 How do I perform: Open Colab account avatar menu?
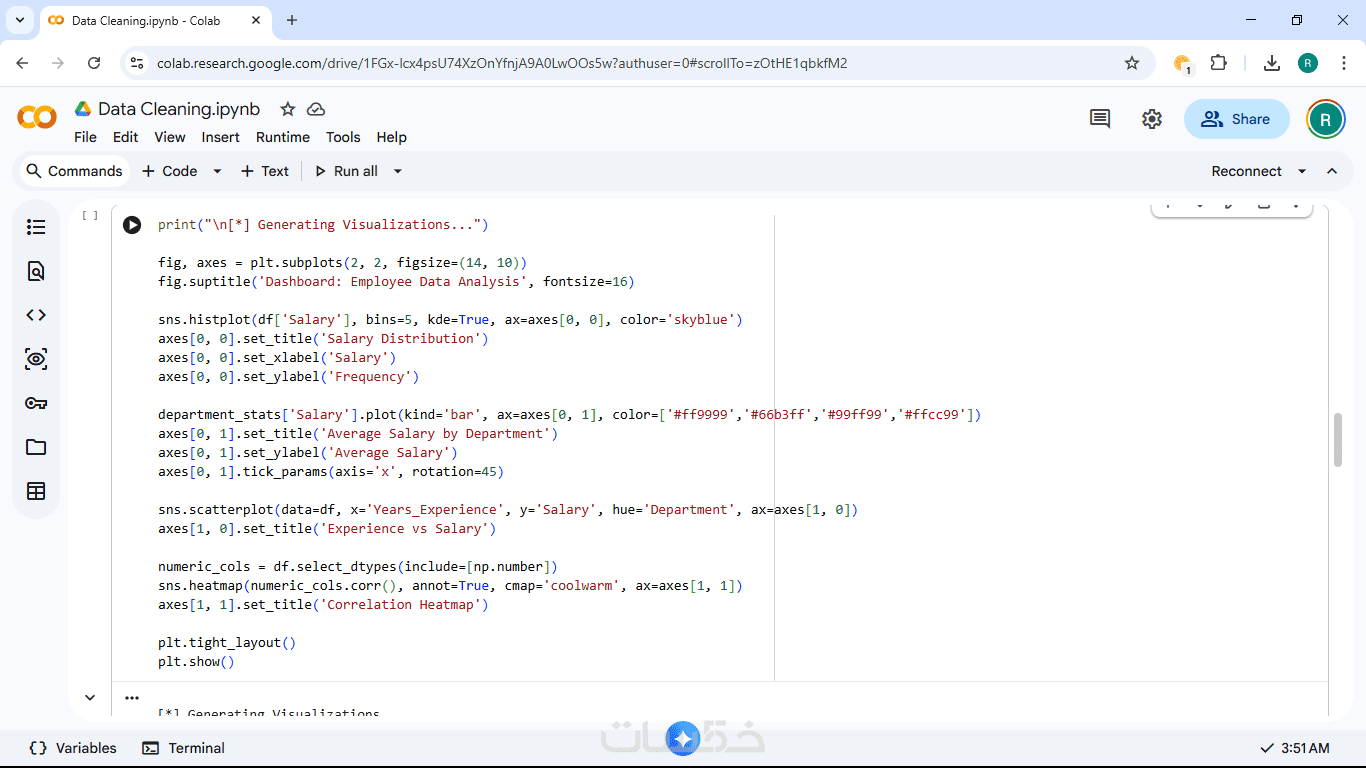[1326, 119]
